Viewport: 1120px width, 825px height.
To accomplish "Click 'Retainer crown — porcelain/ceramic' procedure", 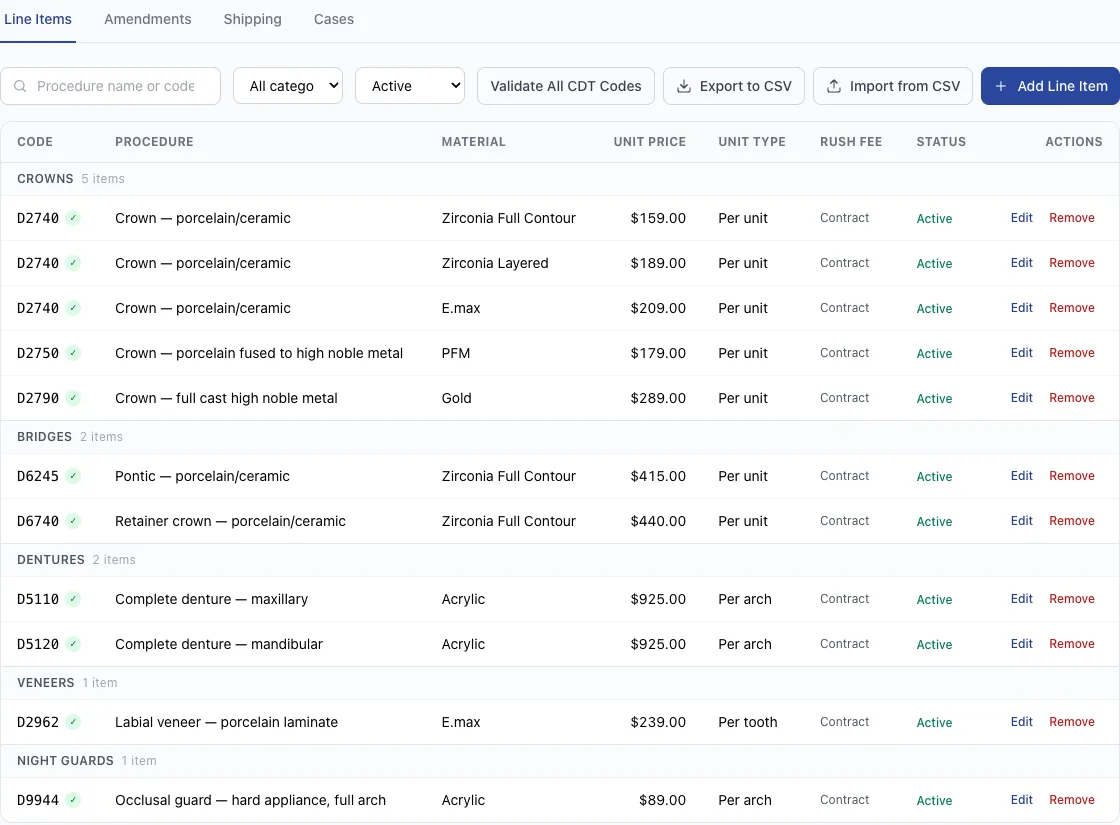I will point(230,521).
